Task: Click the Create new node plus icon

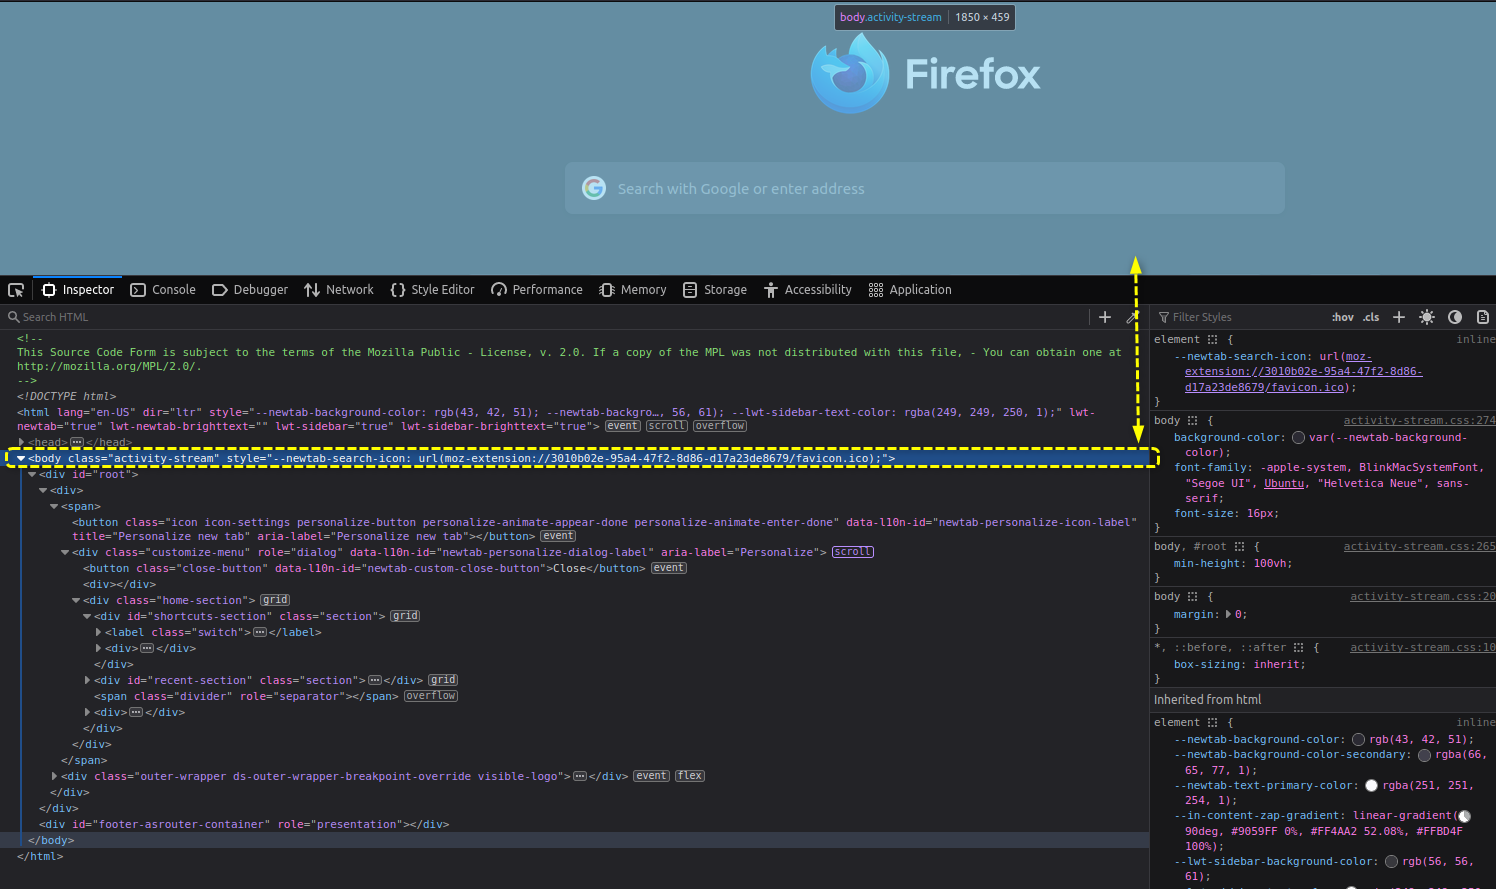Action: pos(1105,317)
